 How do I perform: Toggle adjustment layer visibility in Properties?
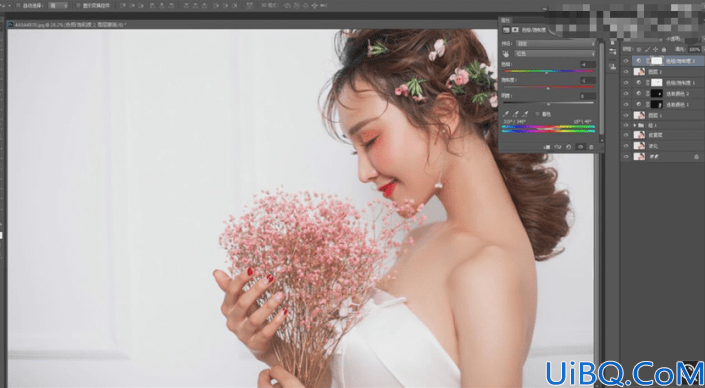[x=580, y=147]
